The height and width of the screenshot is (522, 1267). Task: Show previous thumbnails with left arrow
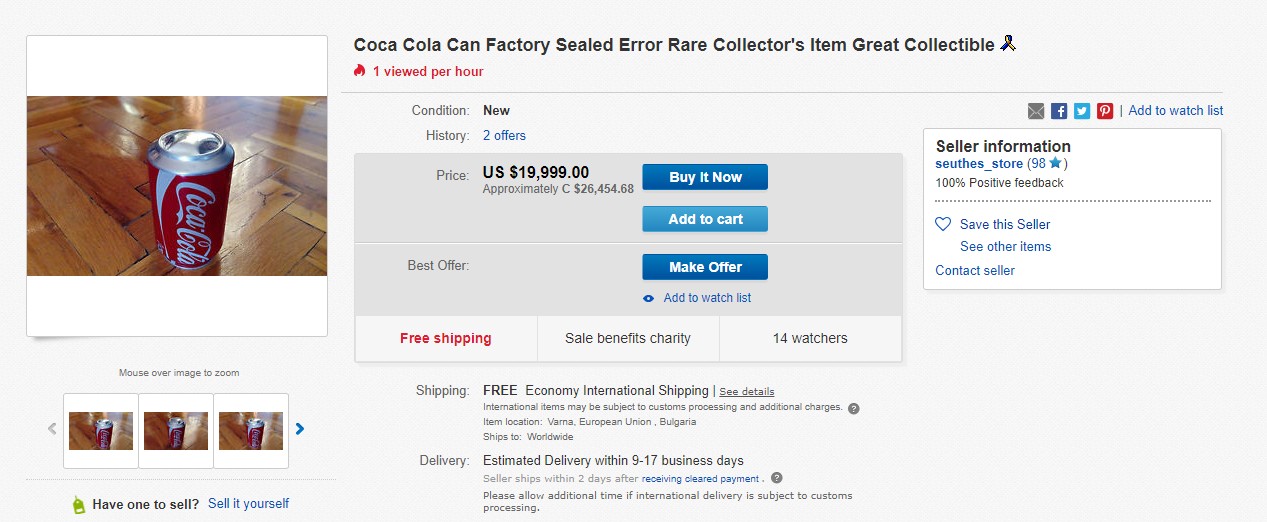click(52, 429)
